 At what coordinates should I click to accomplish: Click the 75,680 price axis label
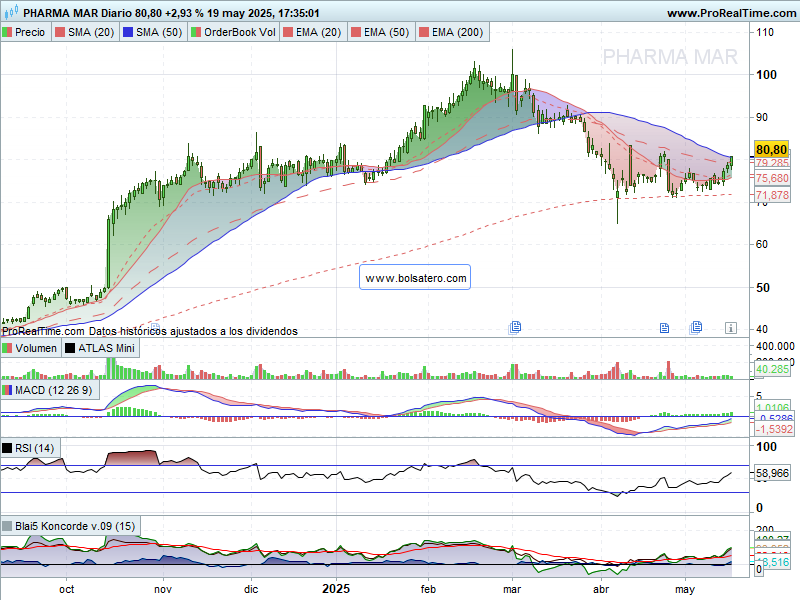(771, 178)
